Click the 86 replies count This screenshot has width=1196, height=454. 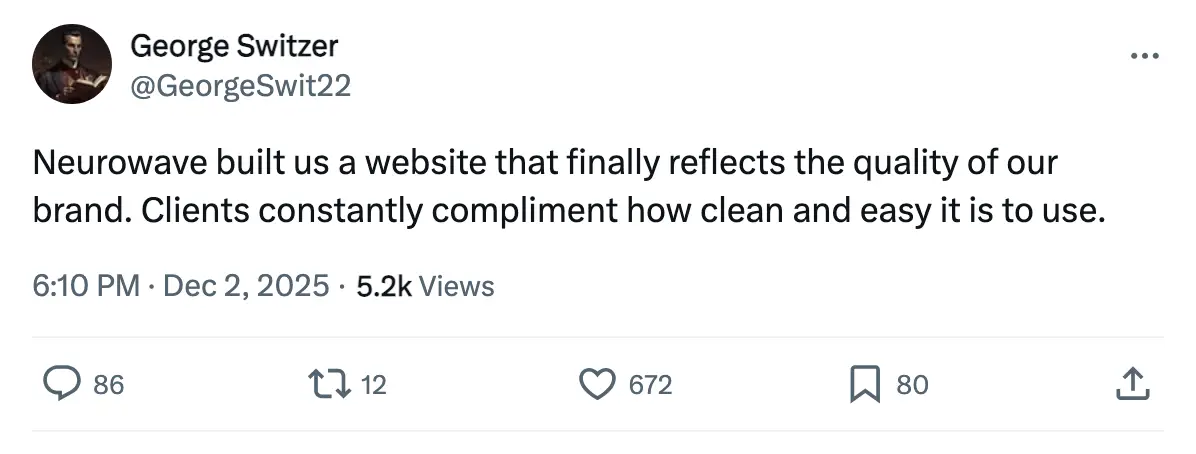coord(108,385)
